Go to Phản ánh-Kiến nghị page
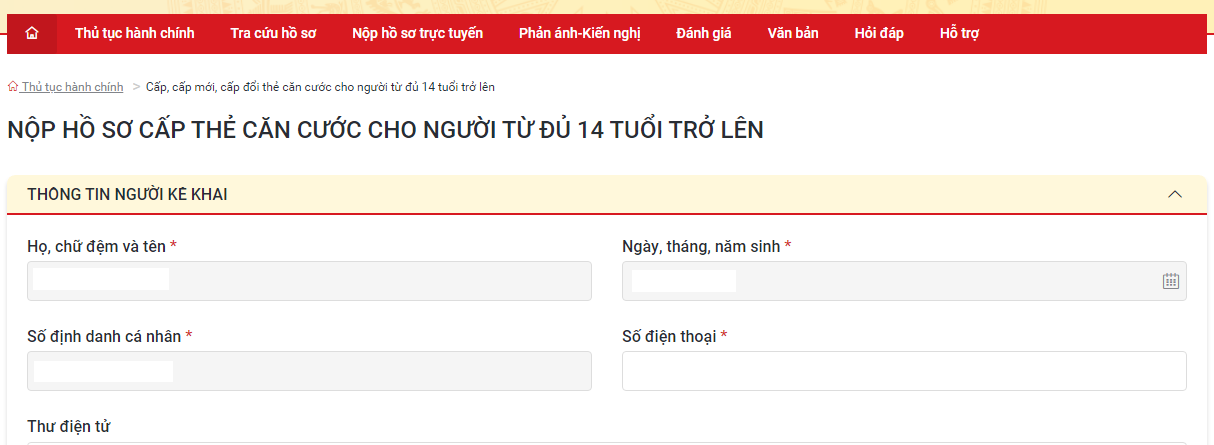 (579, 34)
